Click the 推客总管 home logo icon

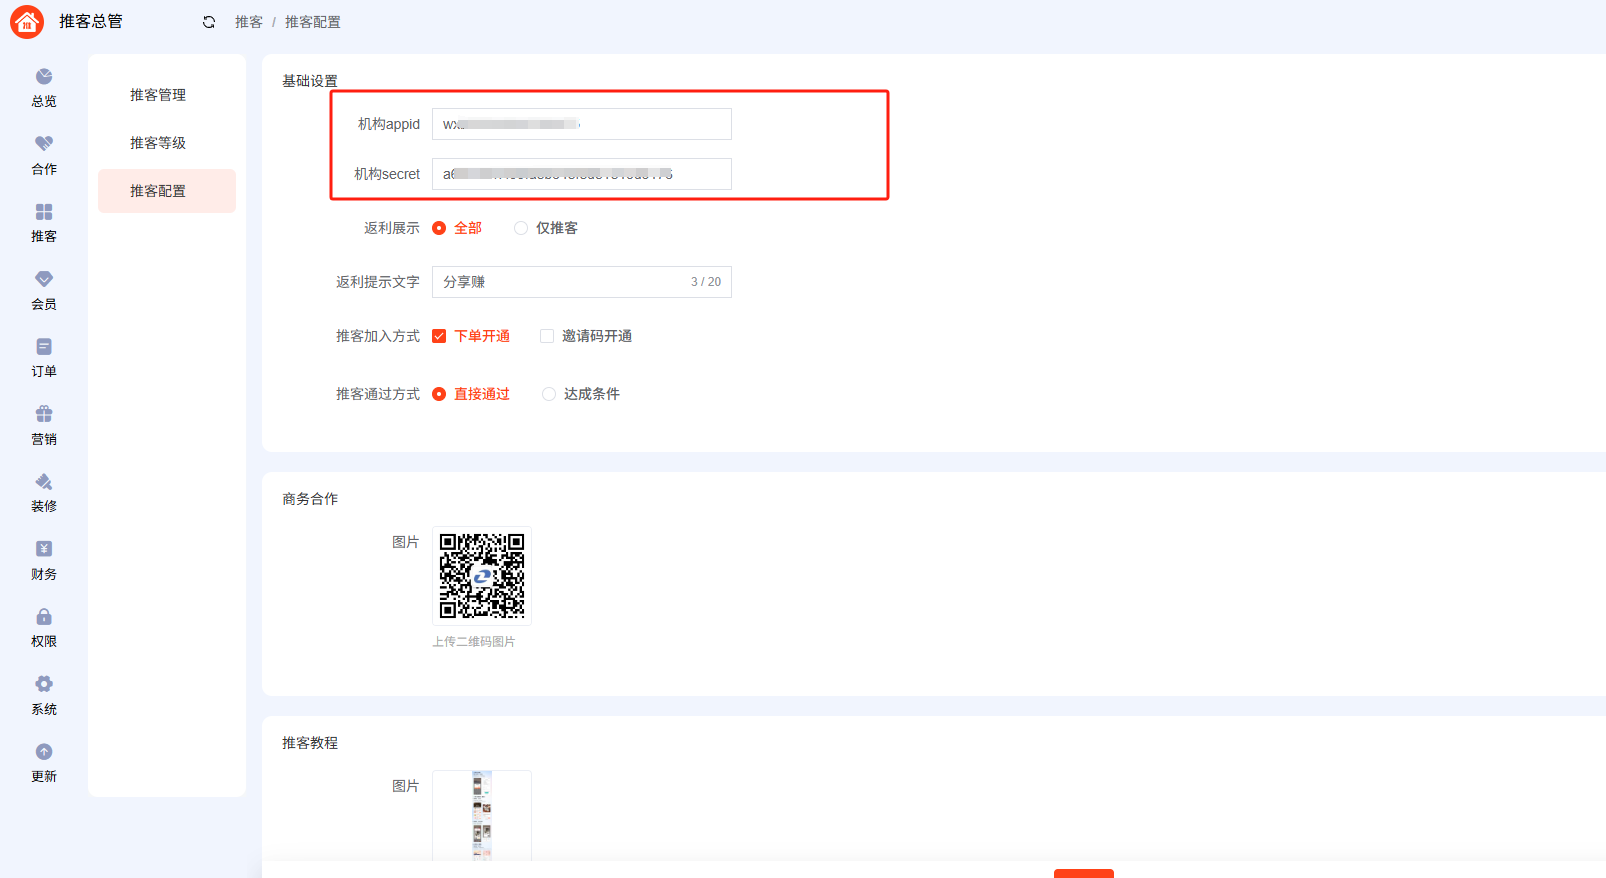[27, 22]
